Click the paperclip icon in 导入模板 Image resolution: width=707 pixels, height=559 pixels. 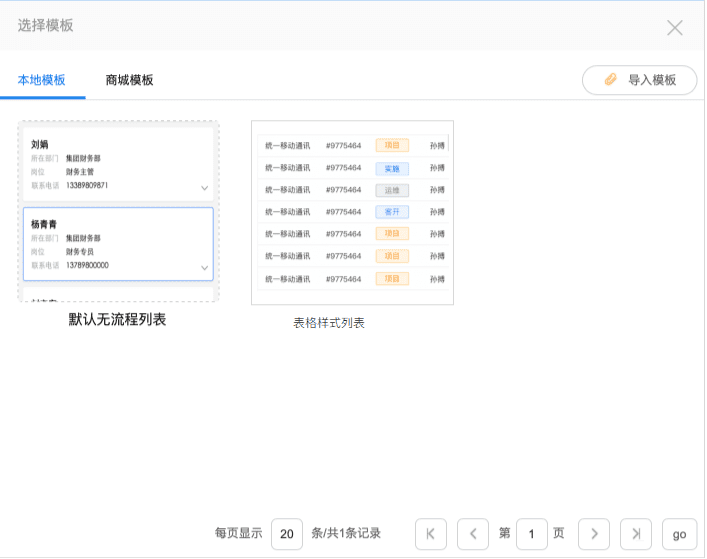tap(610, 80)
